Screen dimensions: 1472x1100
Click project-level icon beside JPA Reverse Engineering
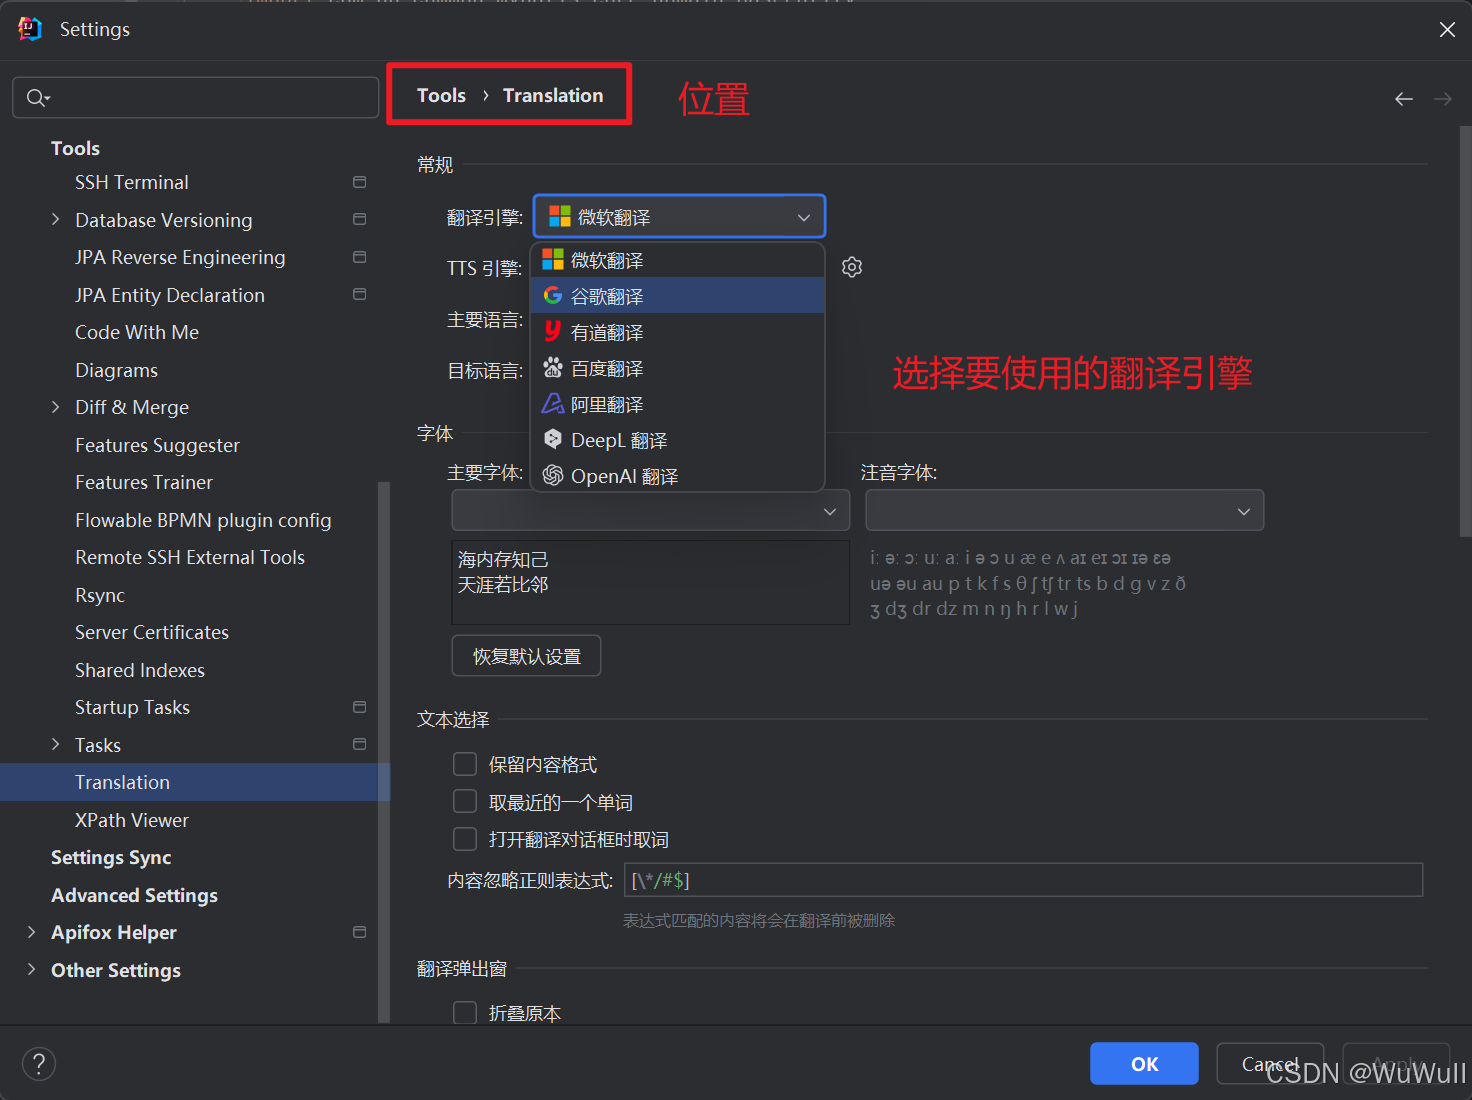[x=359, y=257]
